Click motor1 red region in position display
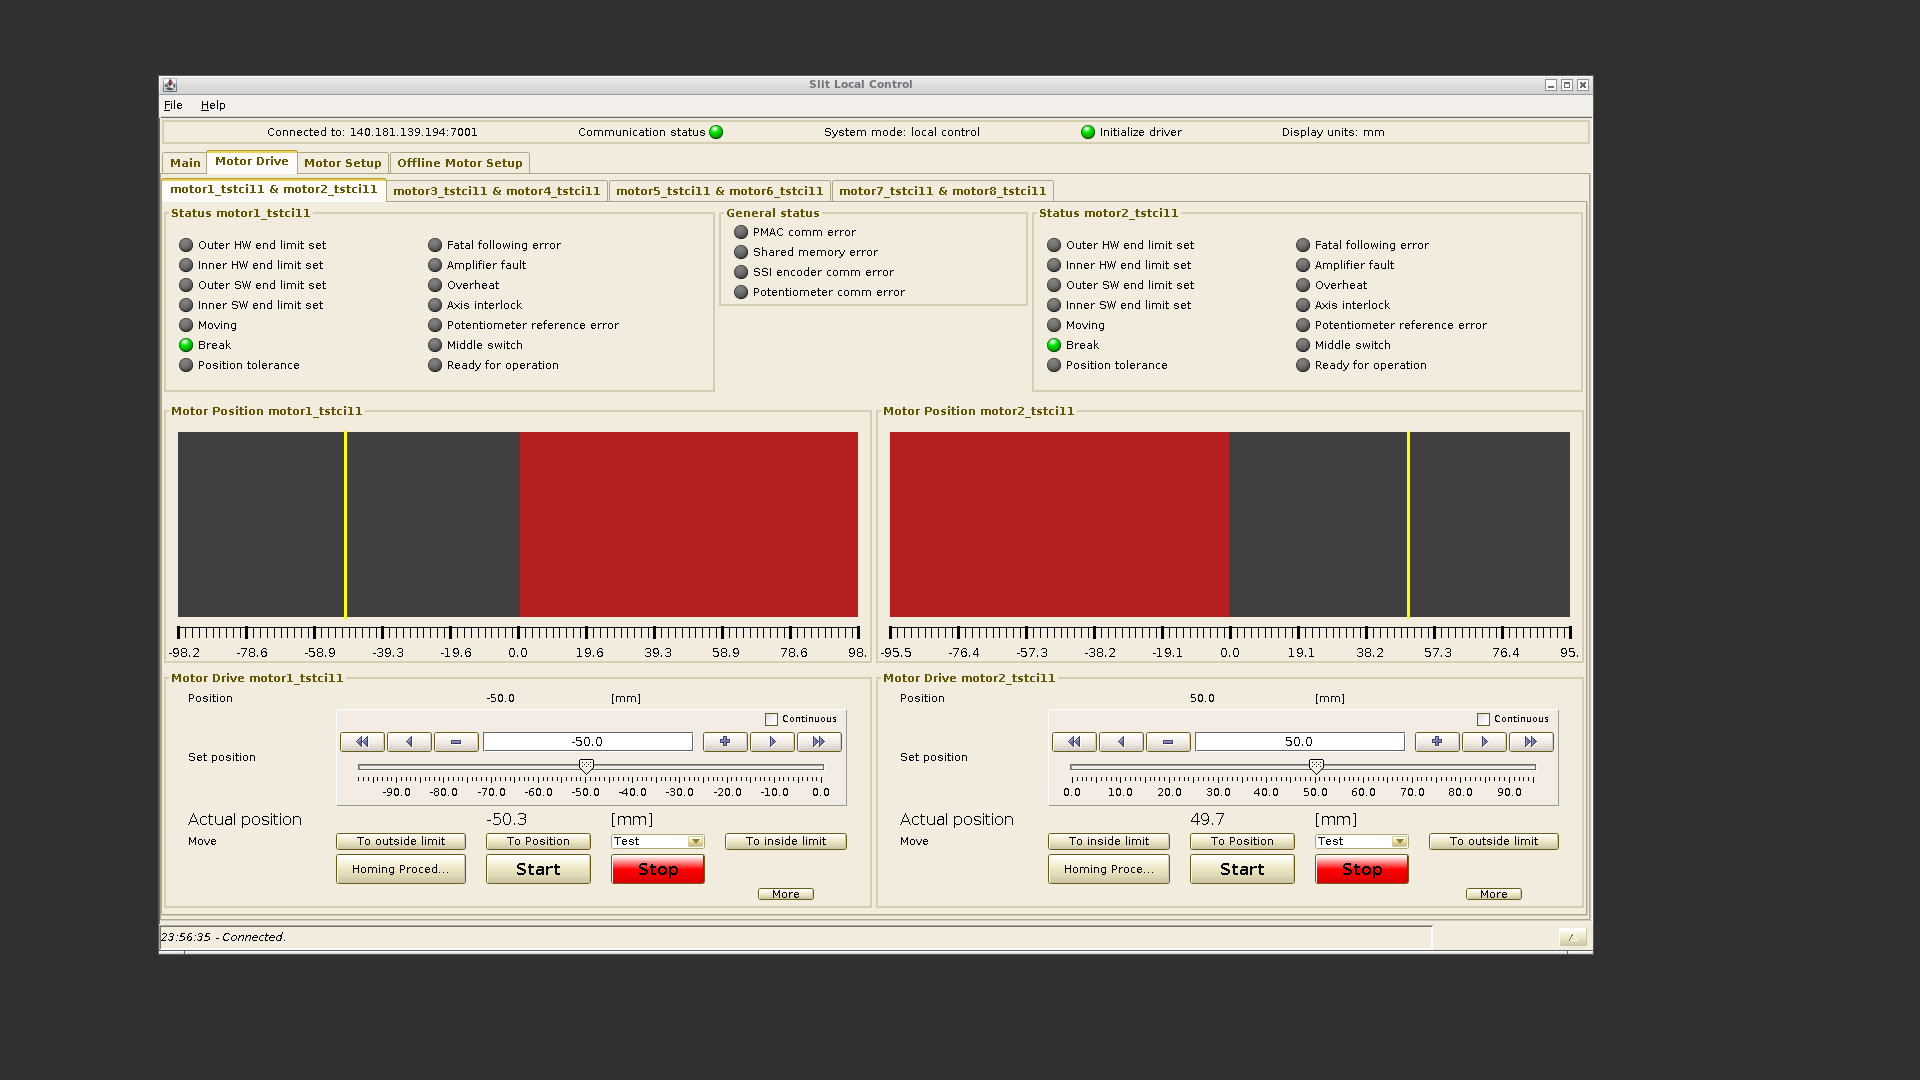Screen dimensions: 1920x1080 click(689, 524)
